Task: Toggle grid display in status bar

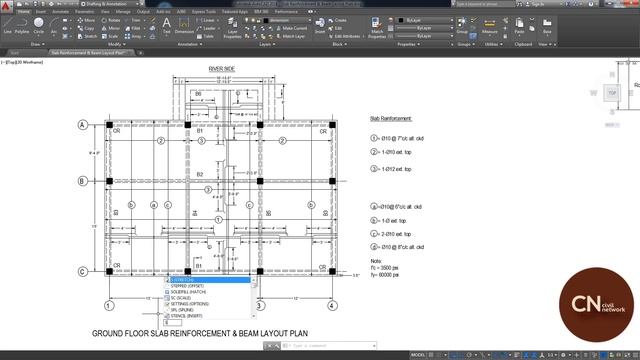Action: click(x=431, y=355)
